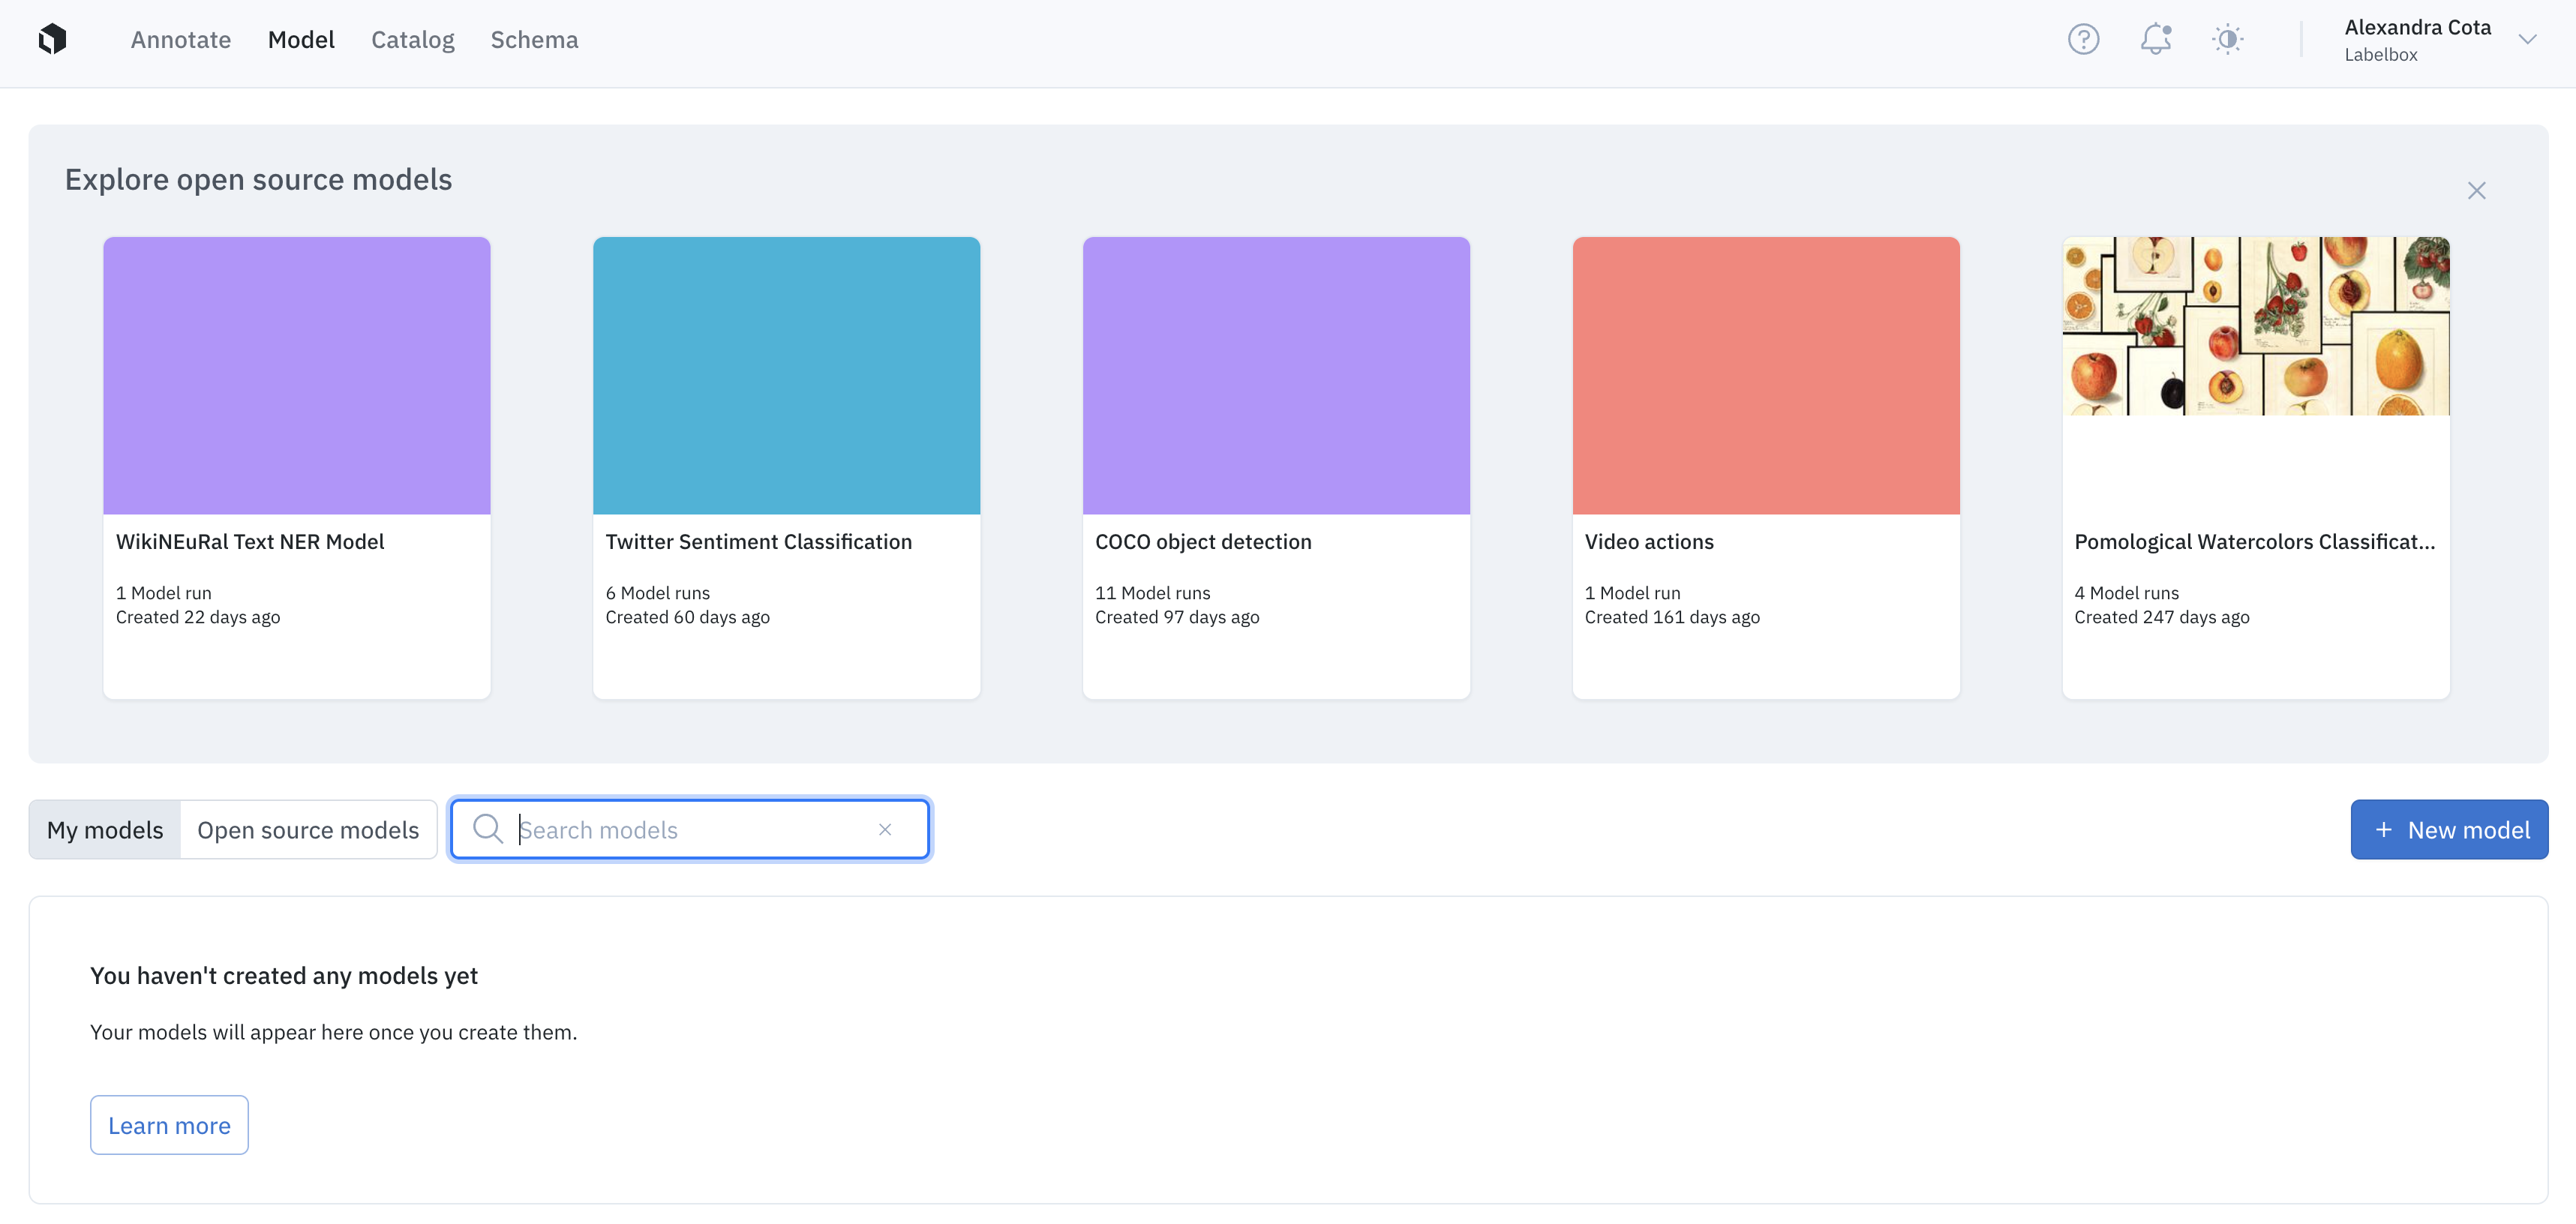The height and width of the screenshot is (1224, 2576).
Task: Open the Video actions model card
Action: click(x=1765, y=468)
